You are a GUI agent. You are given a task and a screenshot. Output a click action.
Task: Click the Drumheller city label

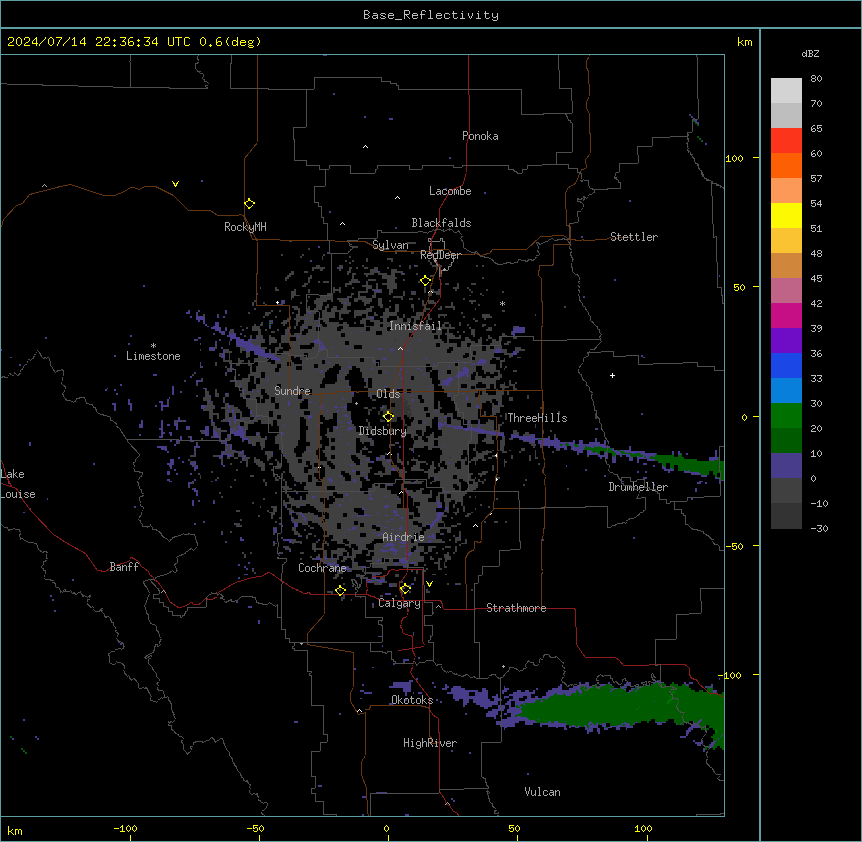638,487
